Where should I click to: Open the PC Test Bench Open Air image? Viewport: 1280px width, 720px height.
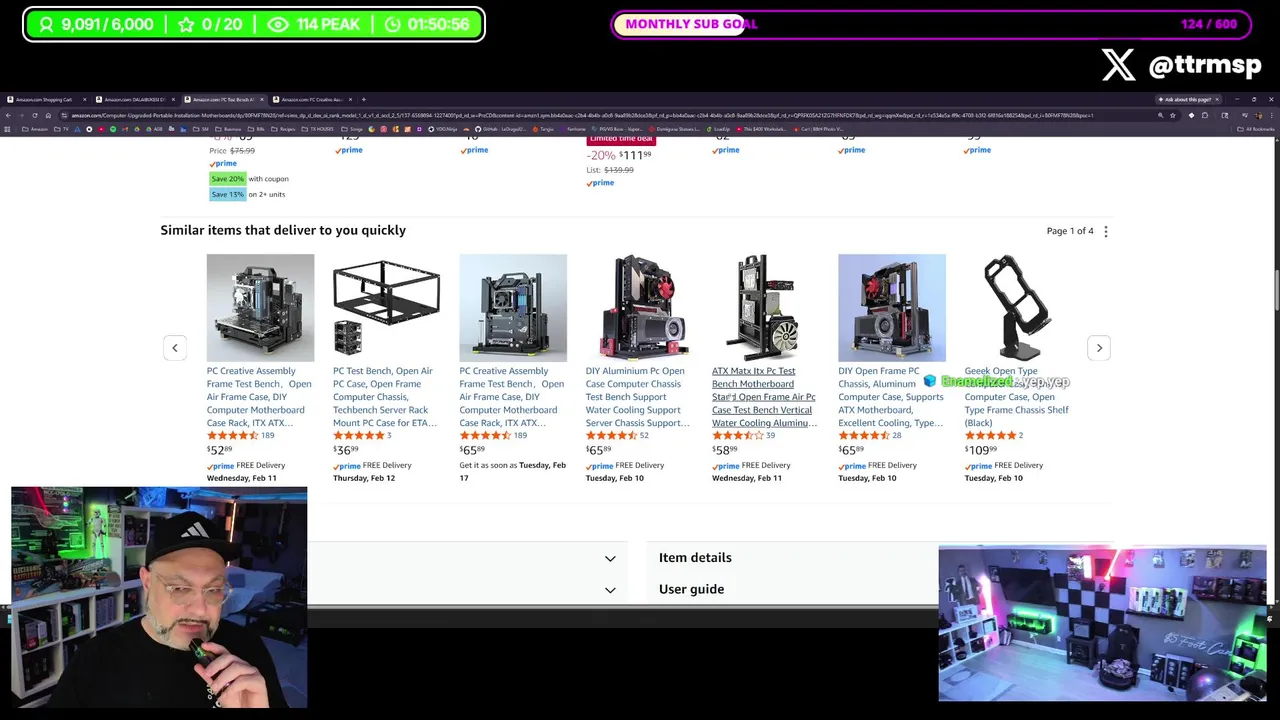pos(386,308)
